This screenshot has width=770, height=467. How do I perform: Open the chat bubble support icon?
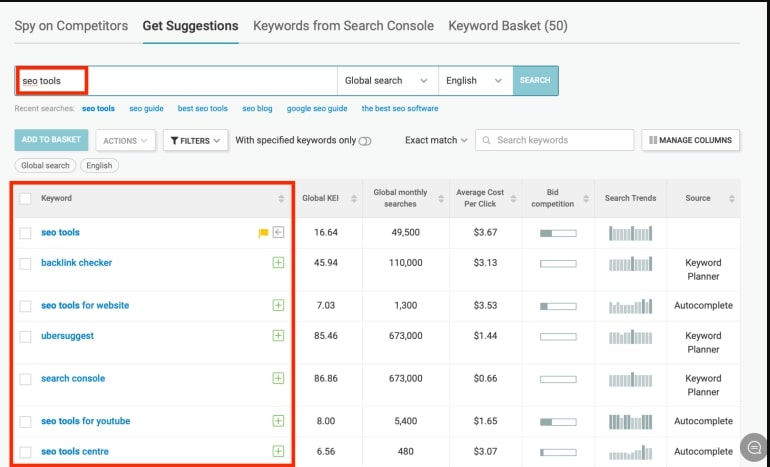751,446
